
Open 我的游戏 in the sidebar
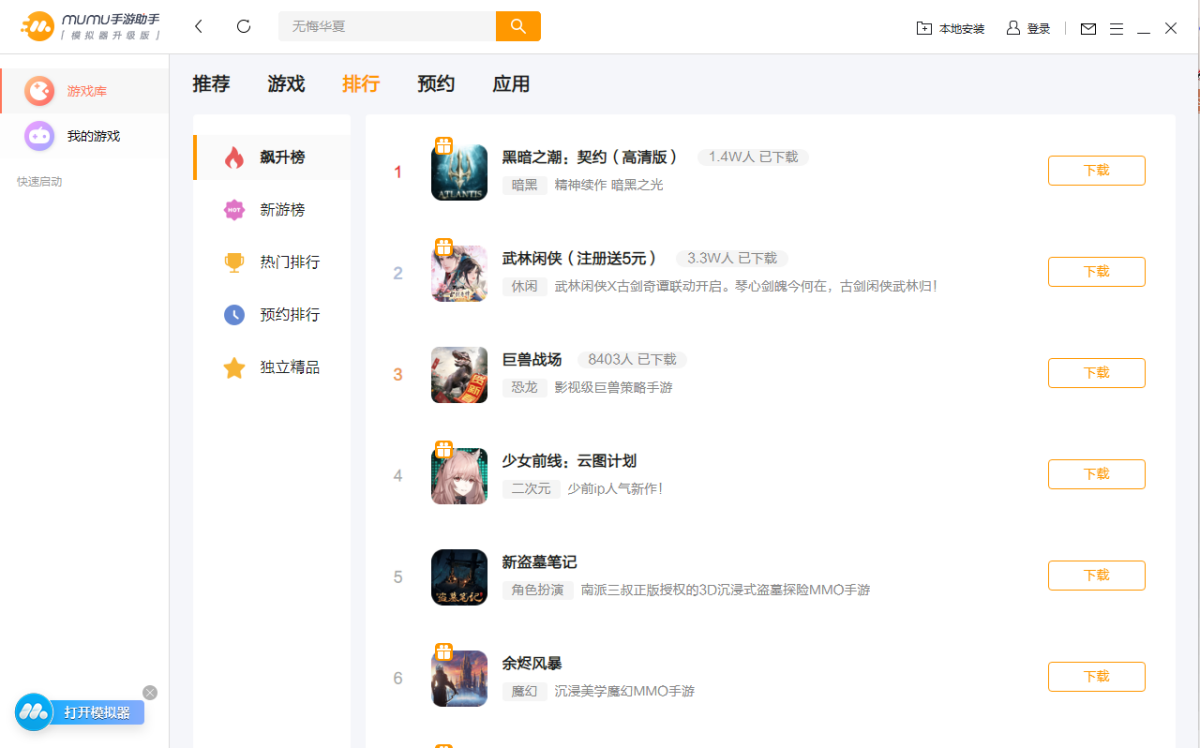tap(38, 136)
